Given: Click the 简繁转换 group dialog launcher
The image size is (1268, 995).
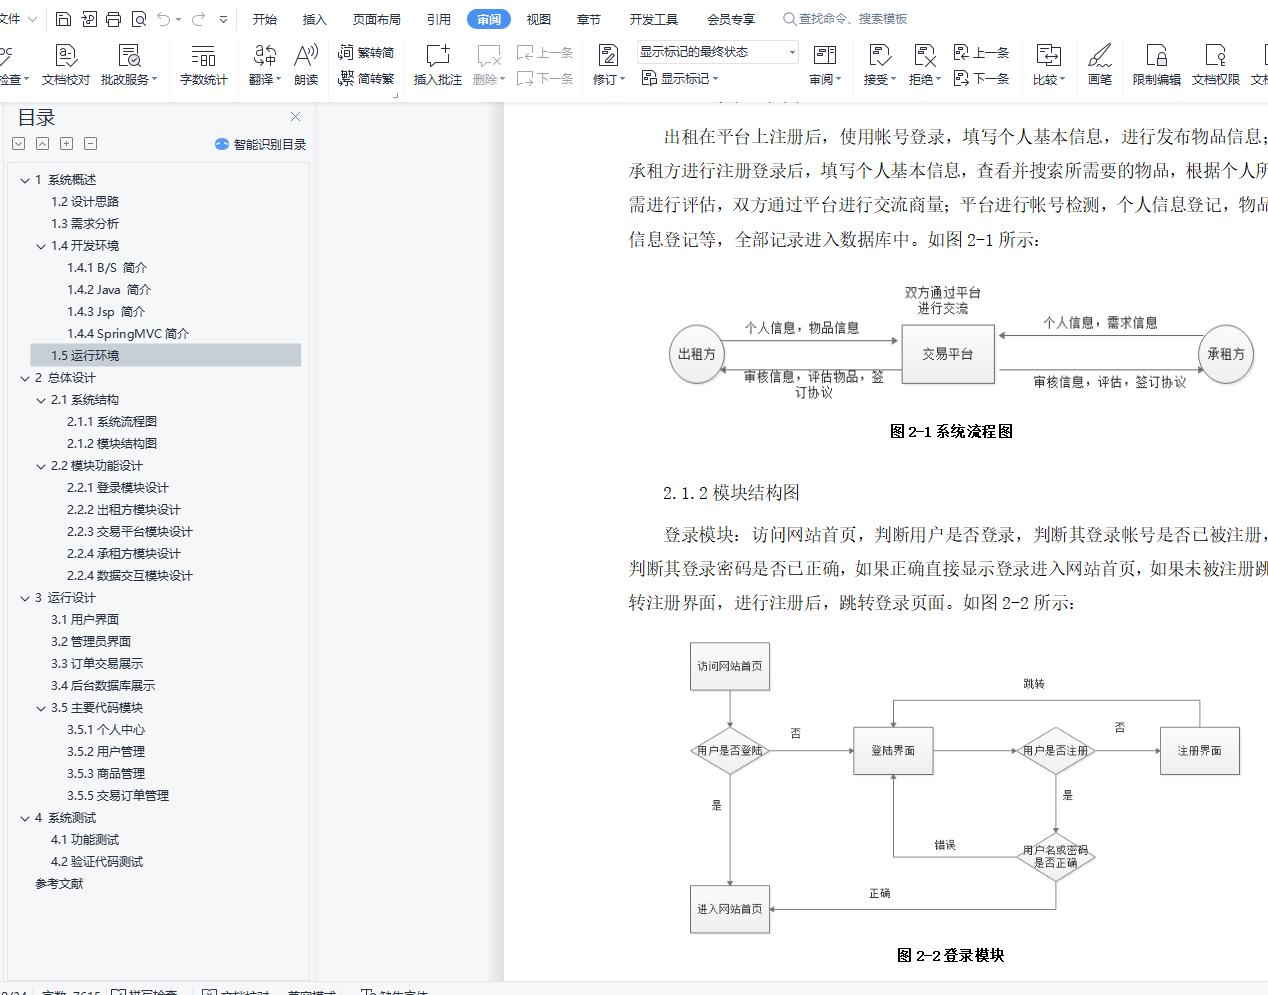Looking at the screenshot, I should tap(396, 96).
